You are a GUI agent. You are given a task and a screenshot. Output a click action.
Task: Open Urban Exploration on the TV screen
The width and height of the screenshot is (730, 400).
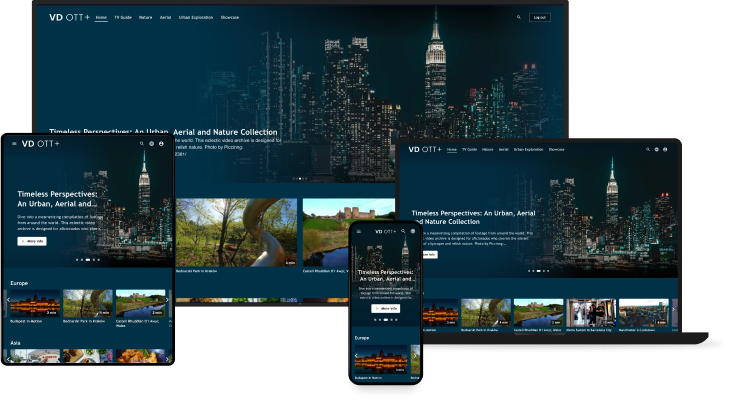196,17
